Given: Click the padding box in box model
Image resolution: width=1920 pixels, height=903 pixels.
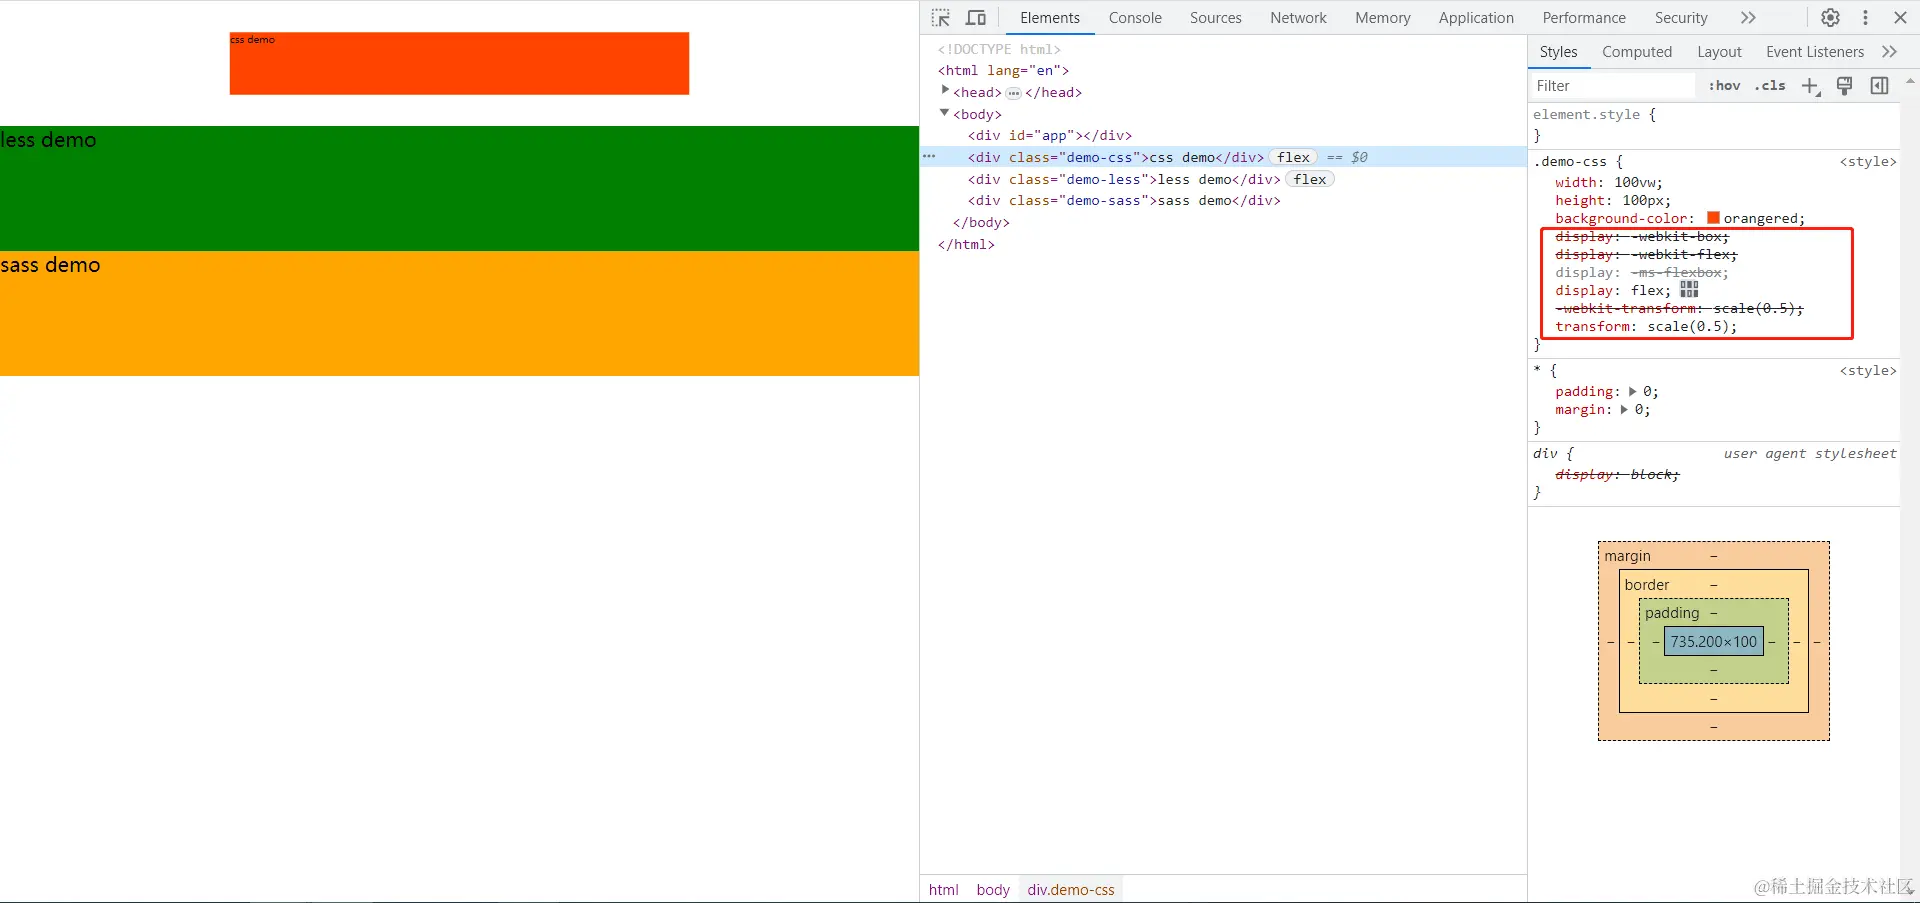Looking at the screenshot, I should pos(1714,612).
